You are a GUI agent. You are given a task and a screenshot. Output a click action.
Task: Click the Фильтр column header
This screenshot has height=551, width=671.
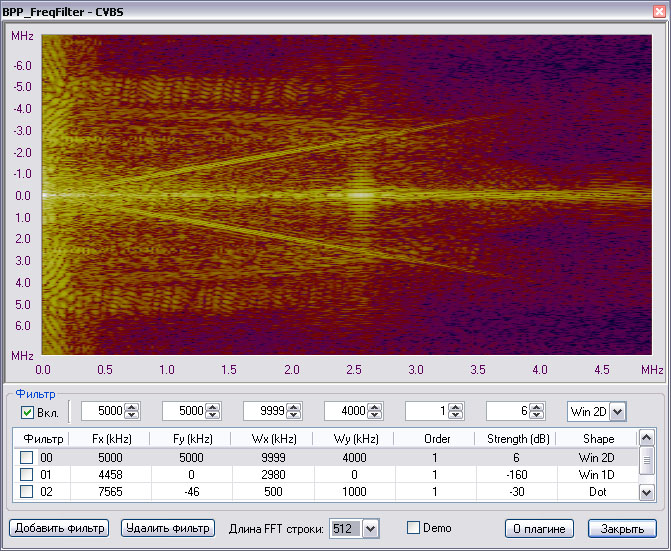tap(42, 438)
